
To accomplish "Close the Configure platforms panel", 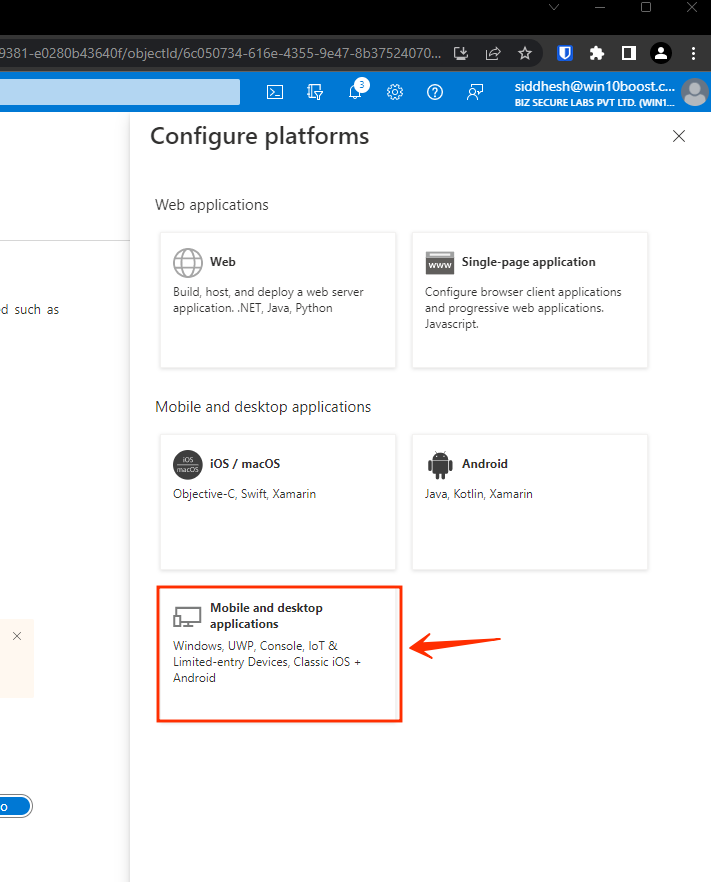I will click(x=679, y=136).
